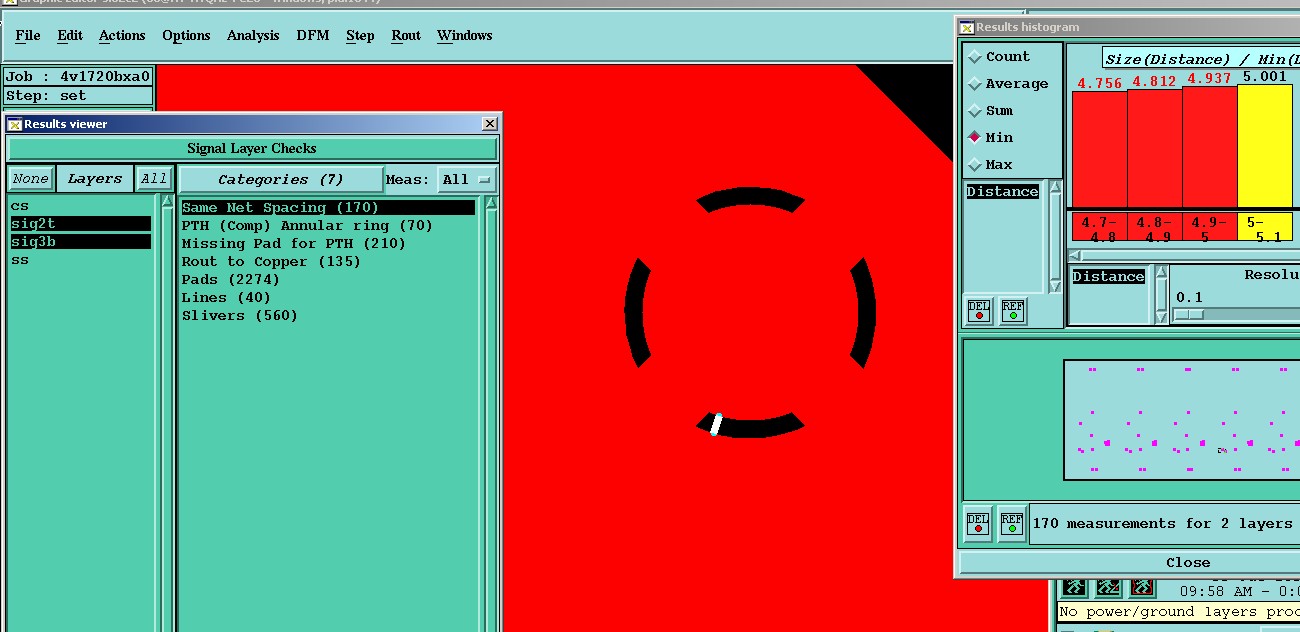Select Distance in the upper histogram list
This screenshot has width=1300, height=632.
(x=1002, y=192)
